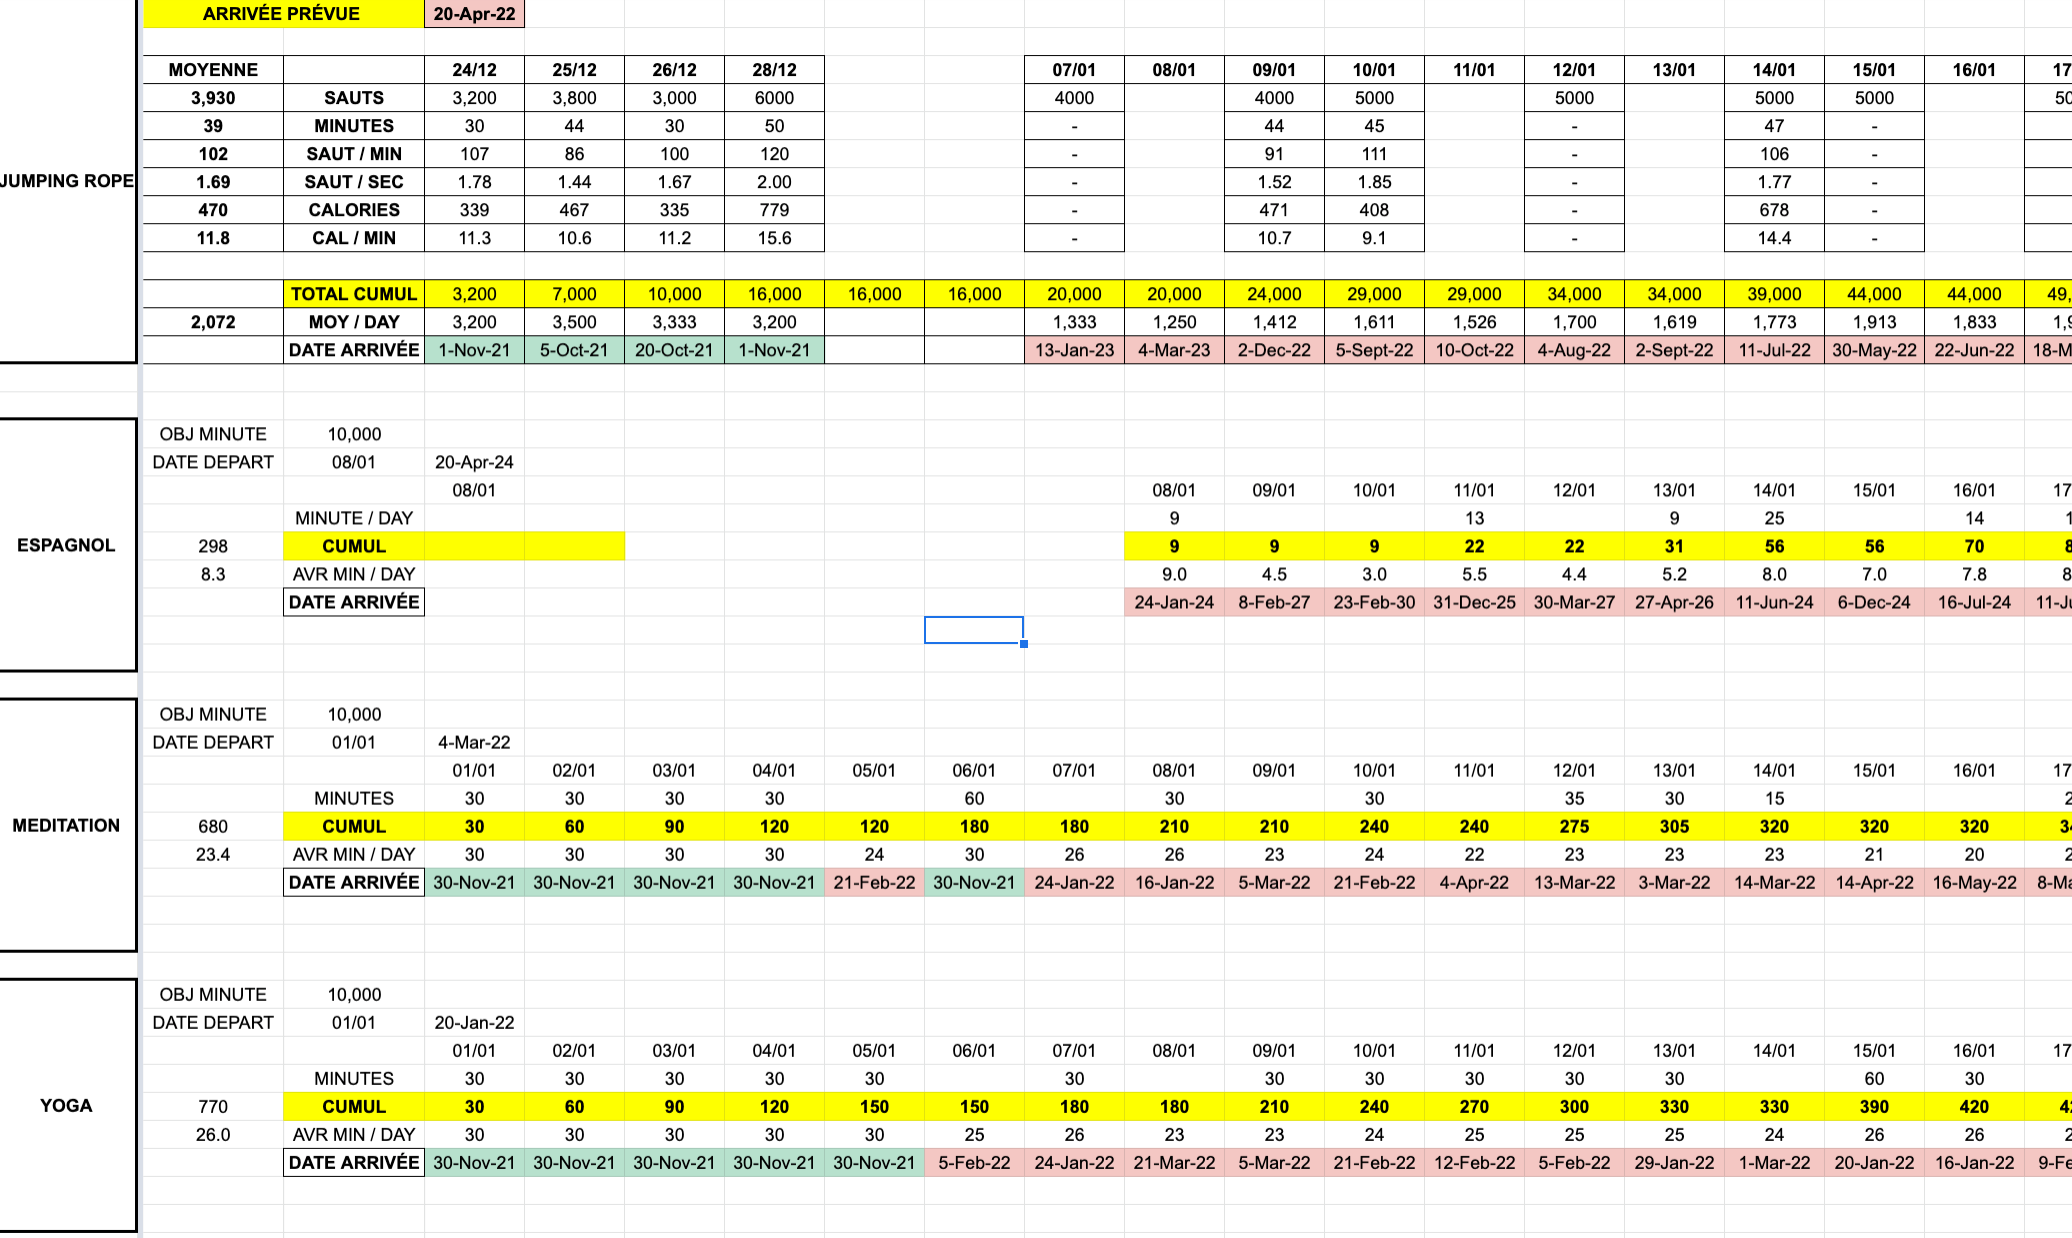Click the 2,072 average per day cell

(x=213, y=322)
